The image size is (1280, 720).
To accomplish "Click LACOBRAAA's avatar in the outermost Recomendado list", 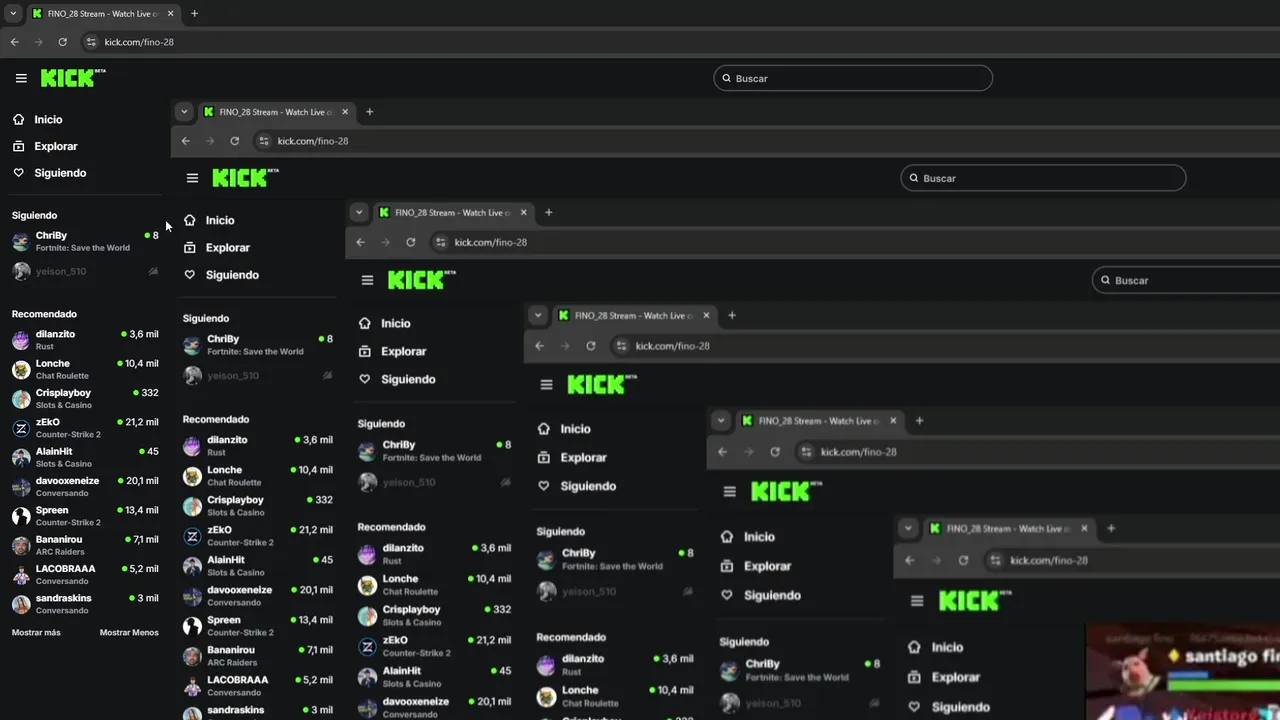I will pos(21,574).
